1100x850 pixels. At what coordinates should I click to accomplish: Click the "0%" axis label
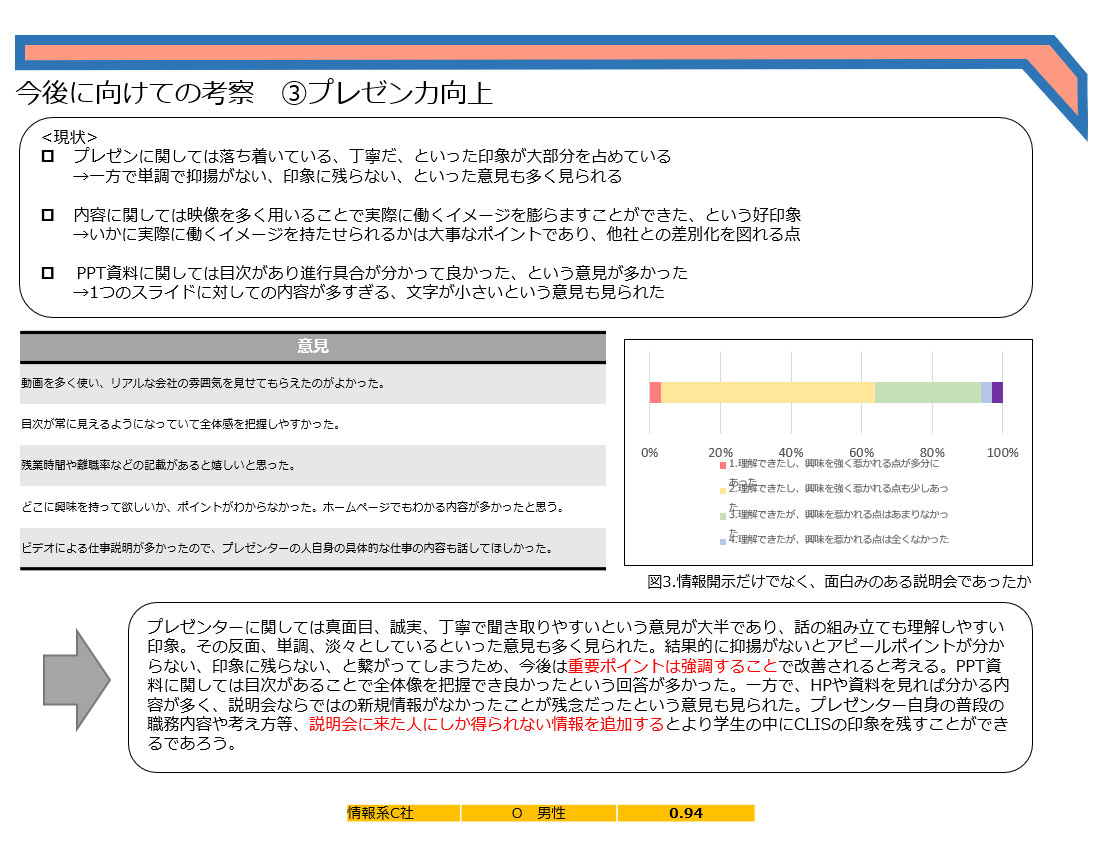(x=650, y=452)
